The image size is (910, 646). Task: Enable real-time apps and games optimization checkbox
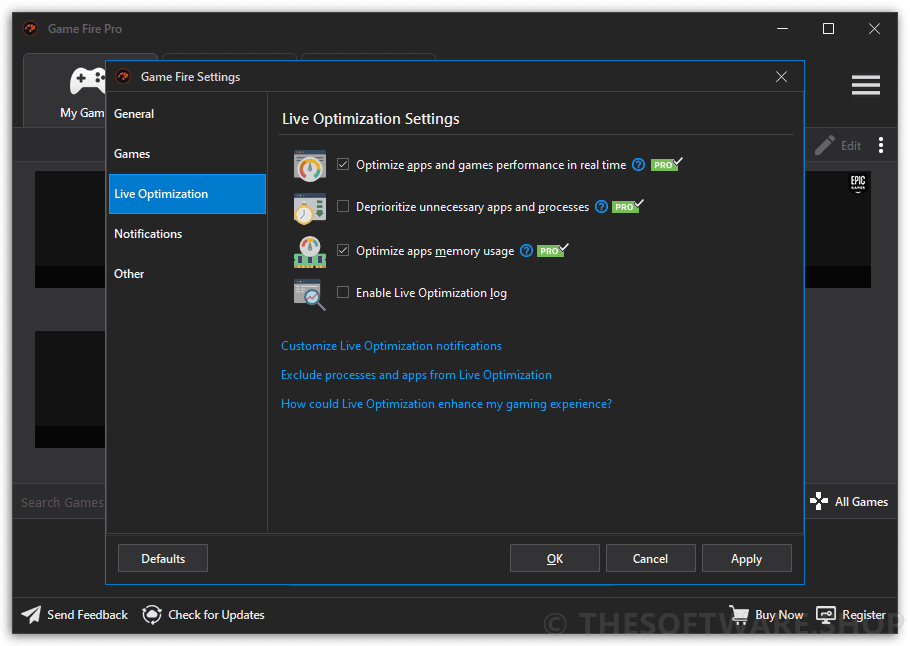pos(343,164)
